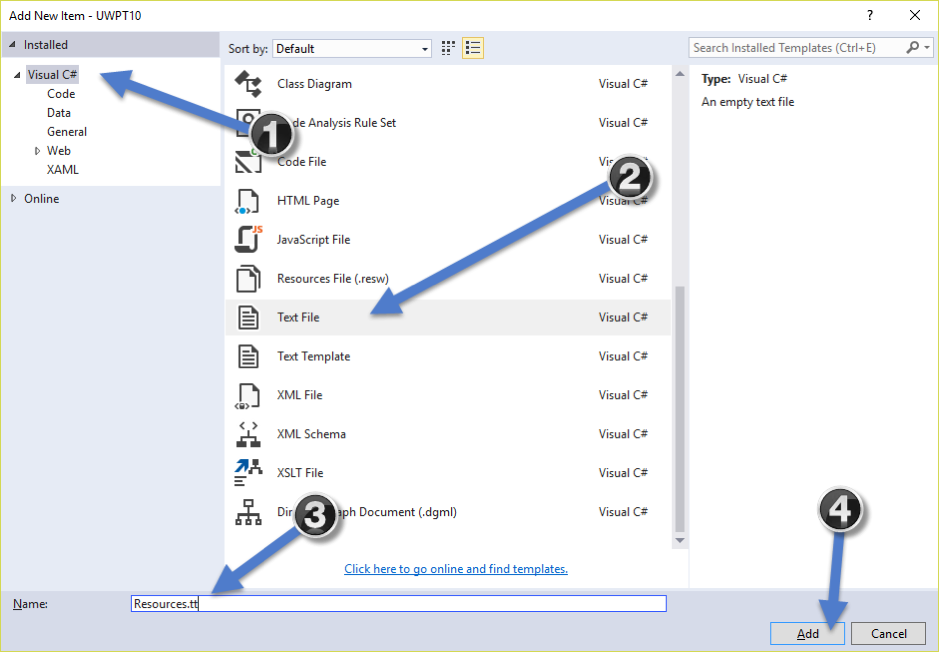Image resolution: width=939 pixels, height=652 pixels.
Task: Select the XML Schema template icon
Action: pyautogui.click(x=247, y=434)
